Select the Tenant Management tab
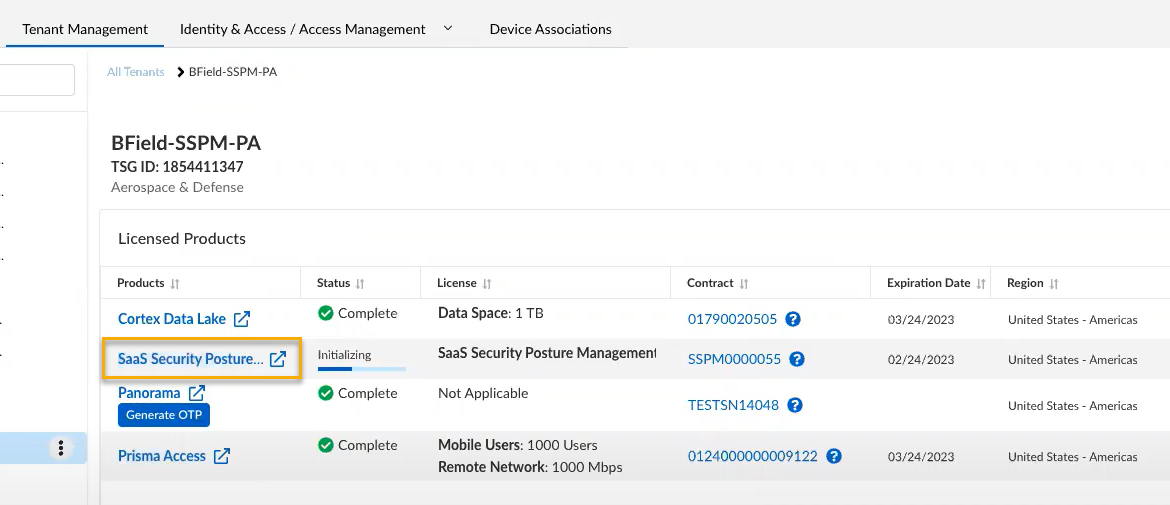The height and width of the screenshot is (505, 1170). [85, 29]
